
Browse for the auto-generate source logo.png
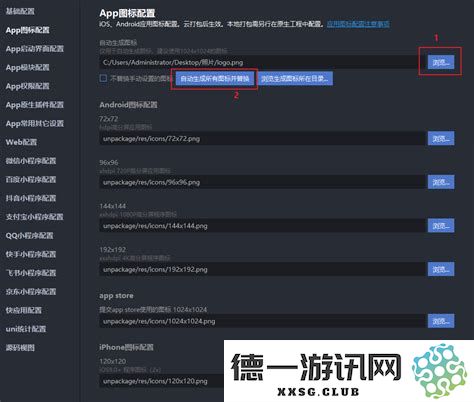click(441, 62)
